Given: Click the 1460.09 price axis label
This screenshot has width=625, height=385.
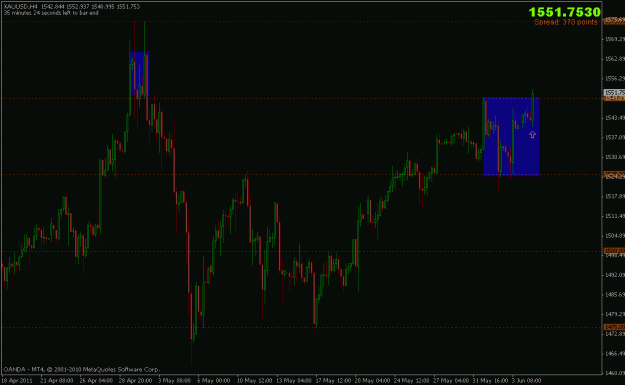Looking at the screenshot, I should pos(615,373).
